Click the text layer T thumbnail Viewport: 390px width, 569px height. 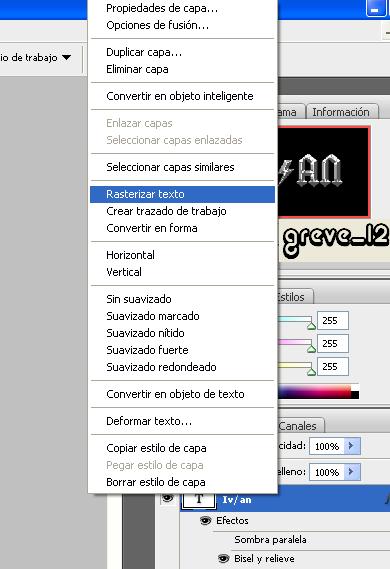(198, 500)
